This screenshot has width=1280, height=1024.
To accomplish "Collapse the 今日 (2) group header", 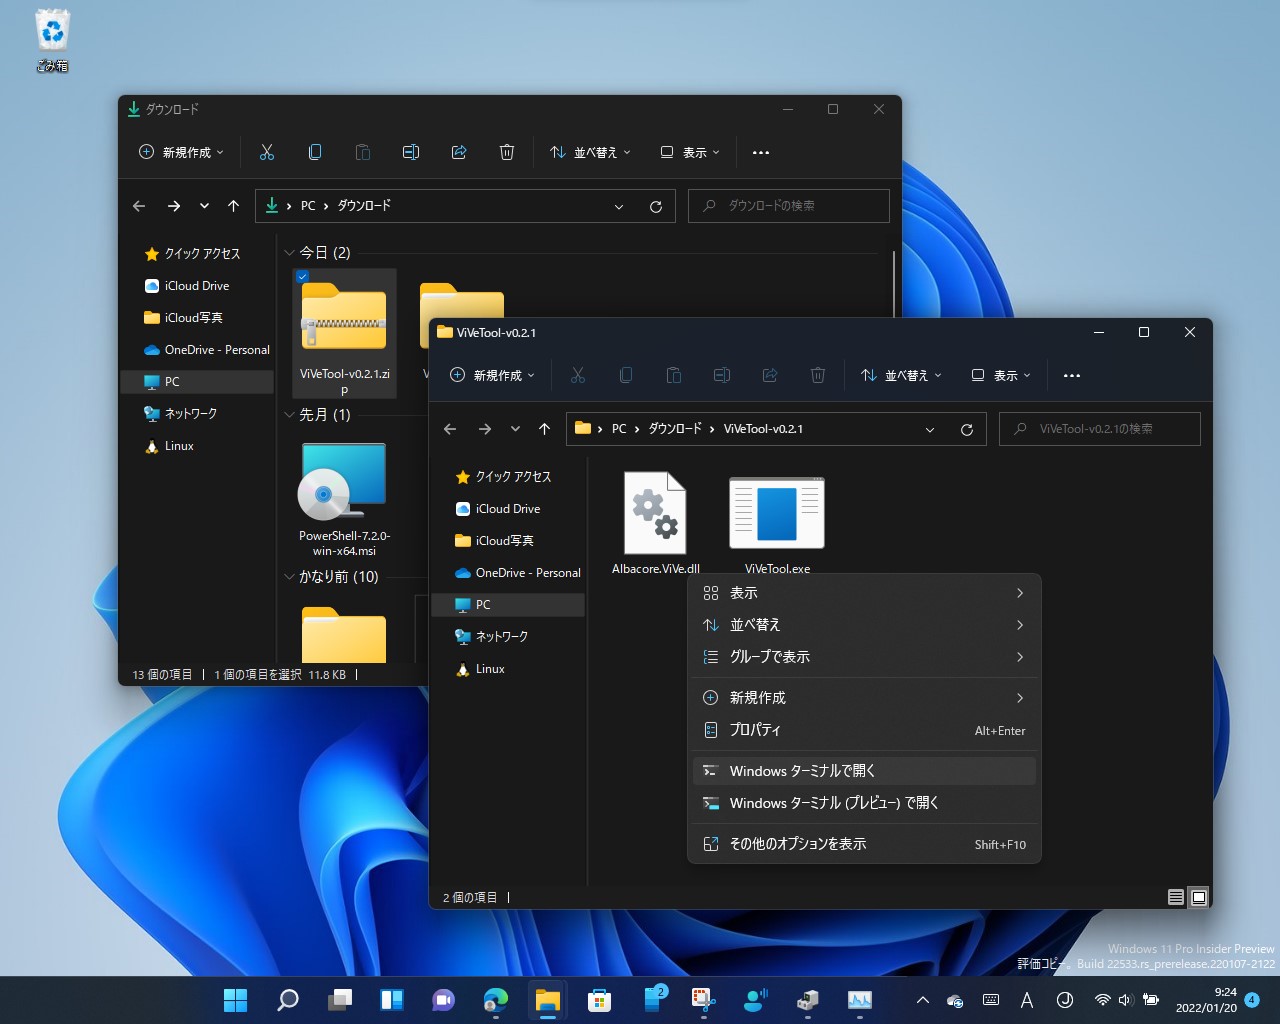I will pos(289,253).
